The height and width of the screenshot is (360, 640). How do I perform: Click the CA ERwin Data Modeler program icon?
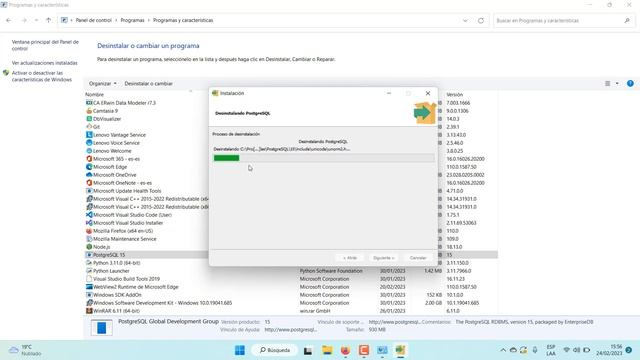click(x=89, y=103)
